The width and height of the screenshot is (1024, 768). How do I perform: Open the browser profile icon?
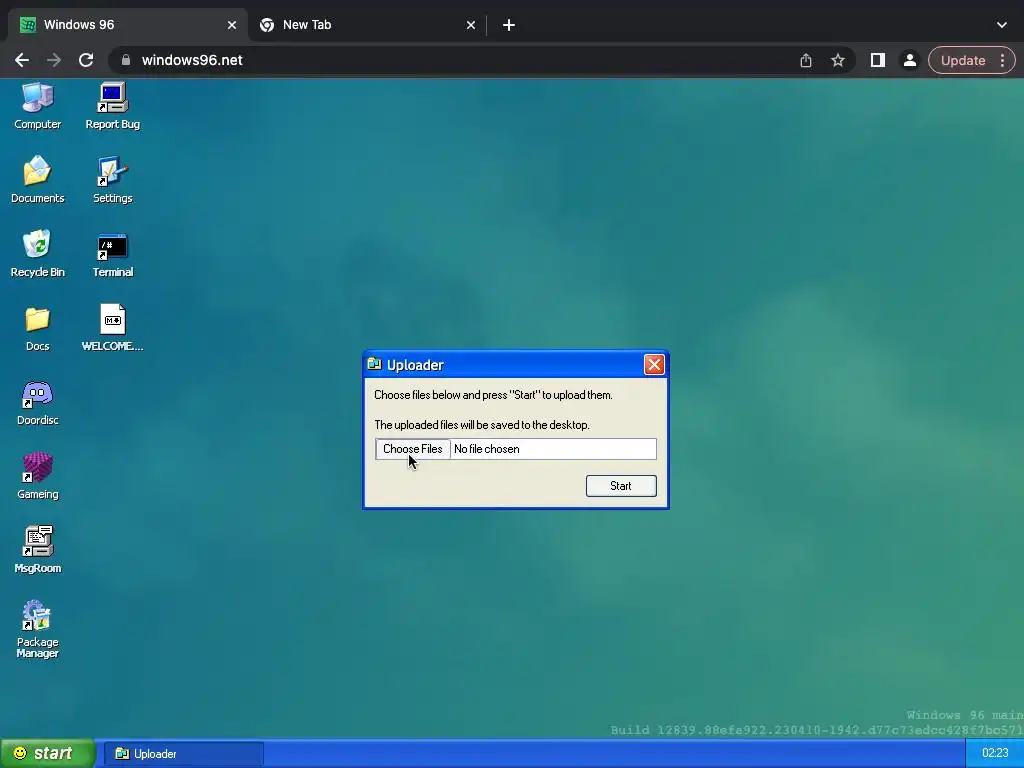click(x=909, y=60)
